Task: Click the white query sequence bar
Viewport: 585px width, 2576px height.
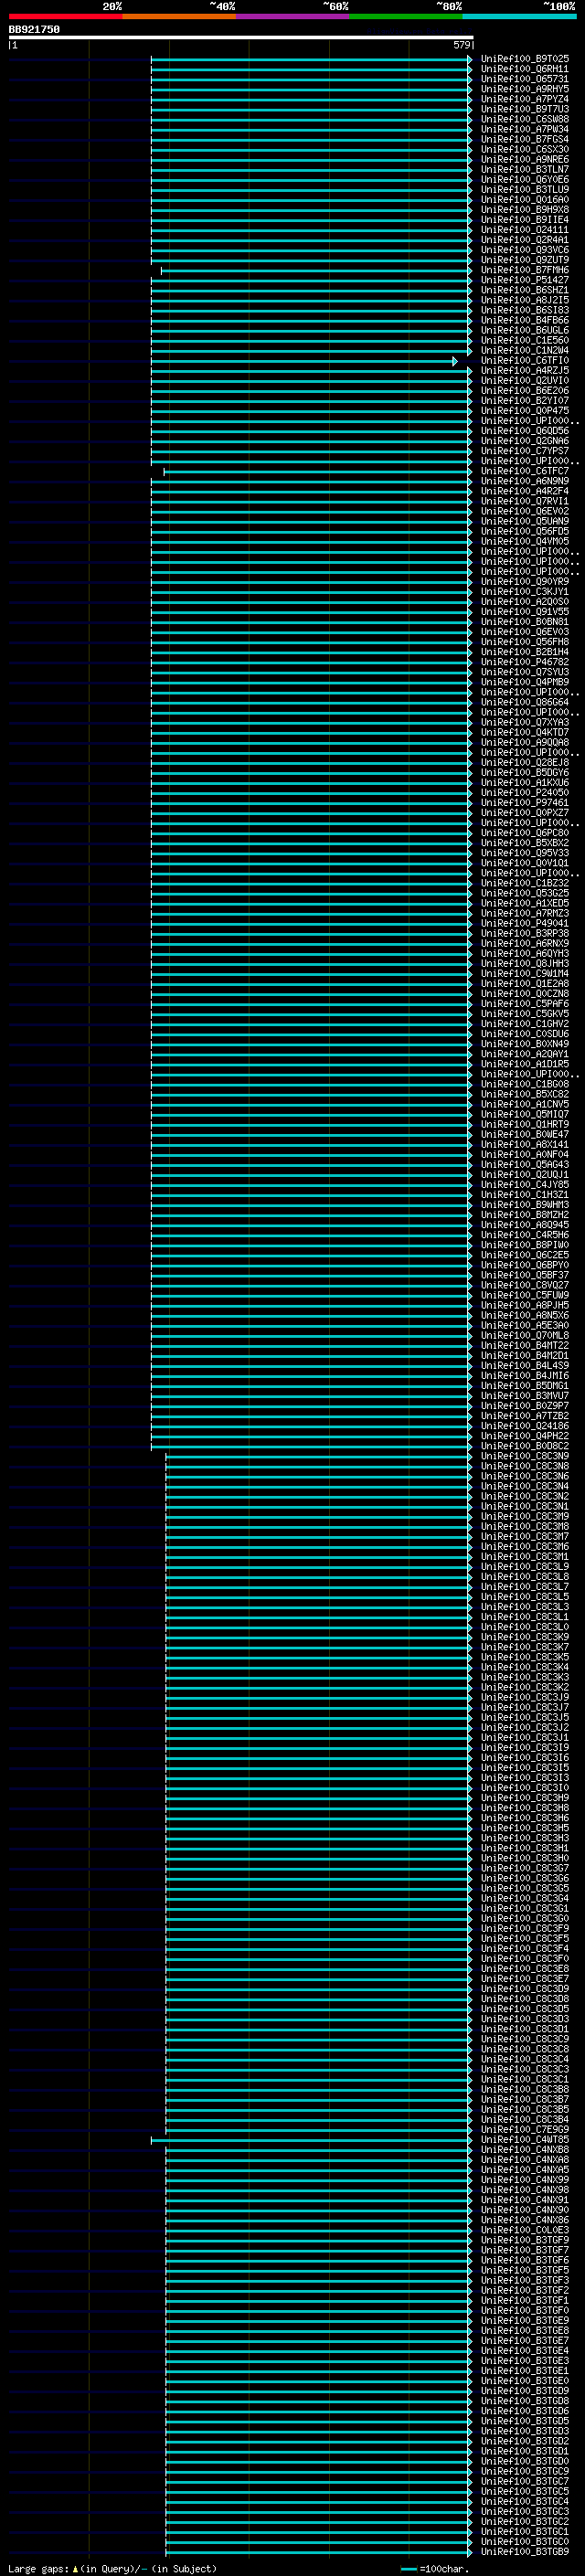Action: 241,37
